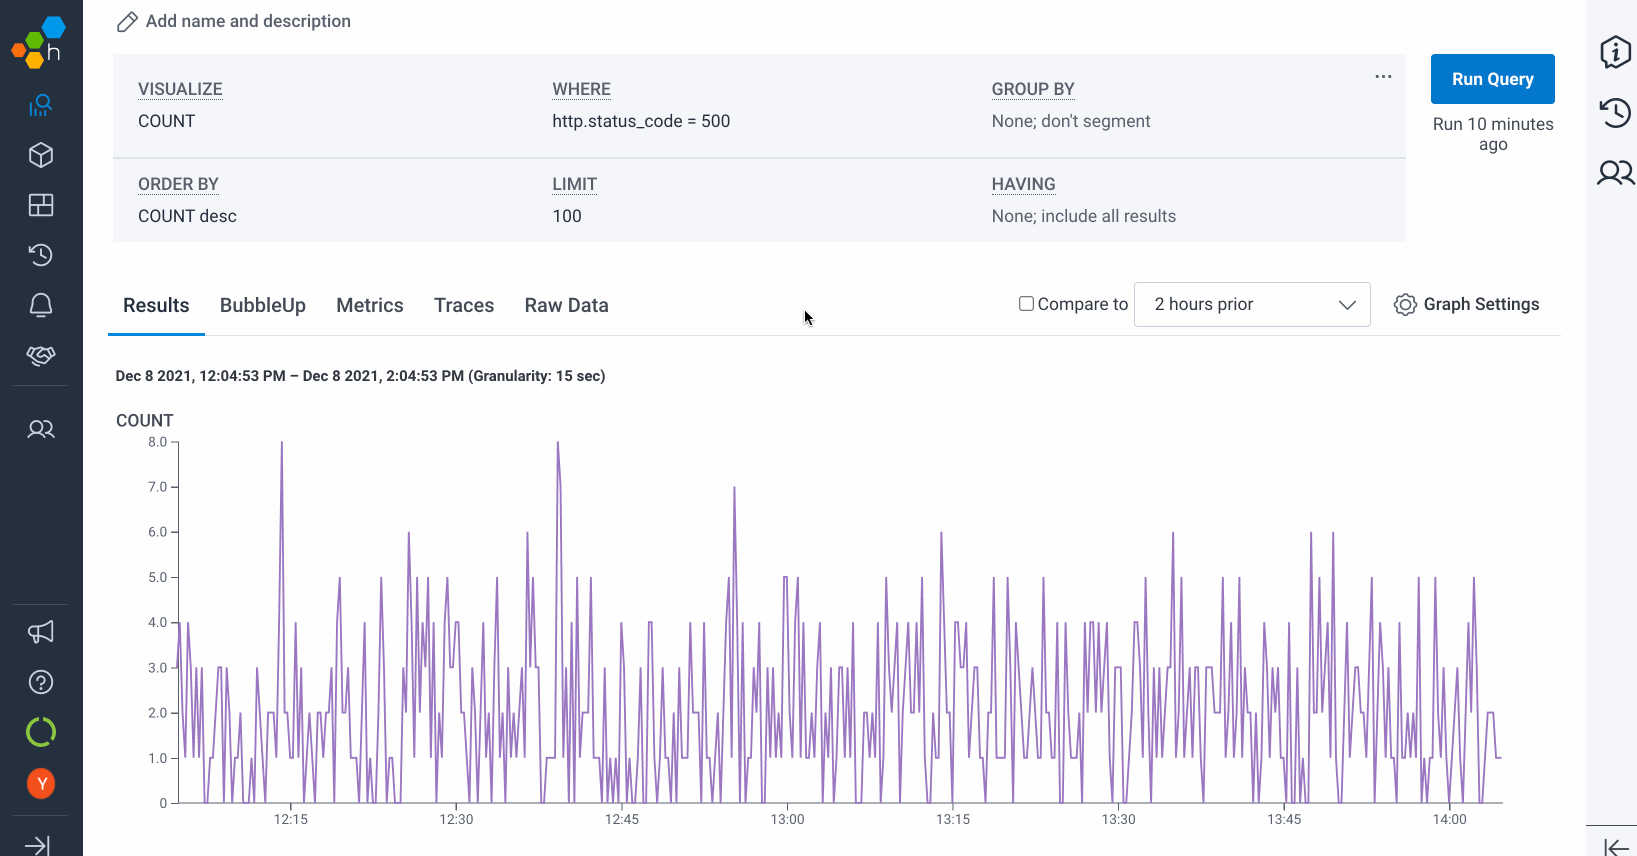1637x856 pixels.
Task: Open the Triggers bell icon
Action: tap(41, 305)
